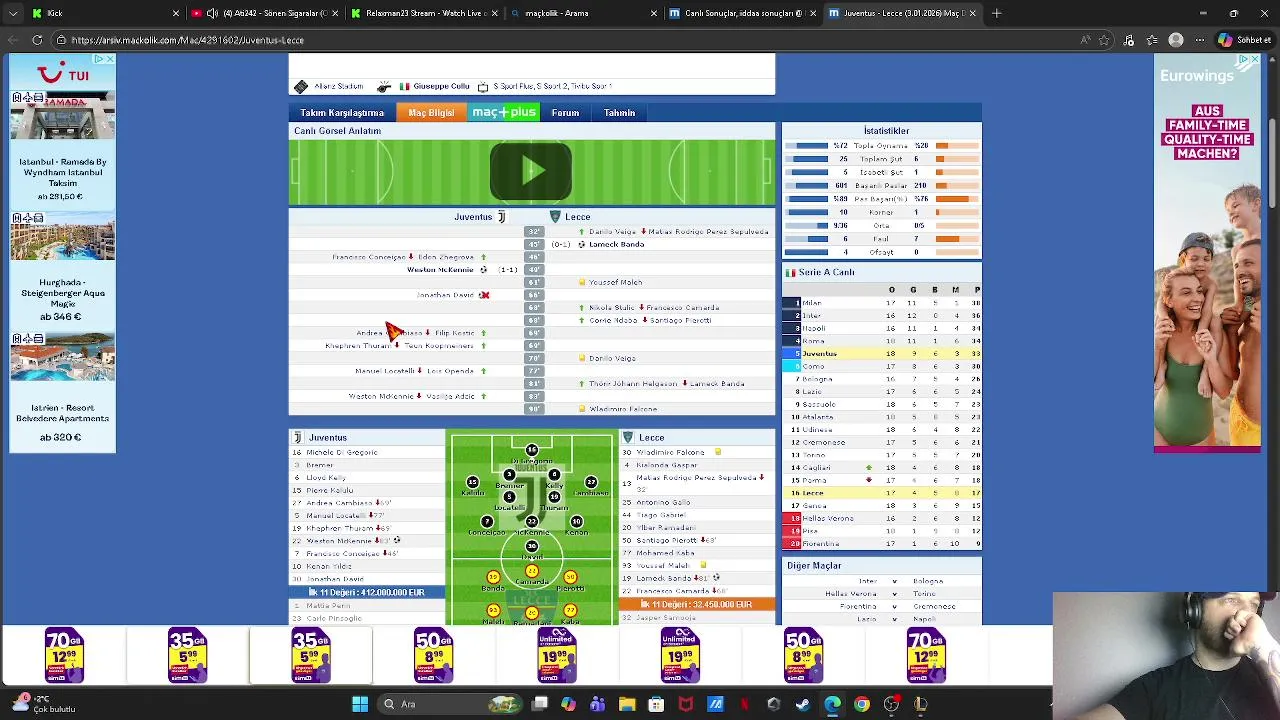The image size is (1280, 720).
Task: Open Google Chrome from taskbar
Action: coord(861,704)
